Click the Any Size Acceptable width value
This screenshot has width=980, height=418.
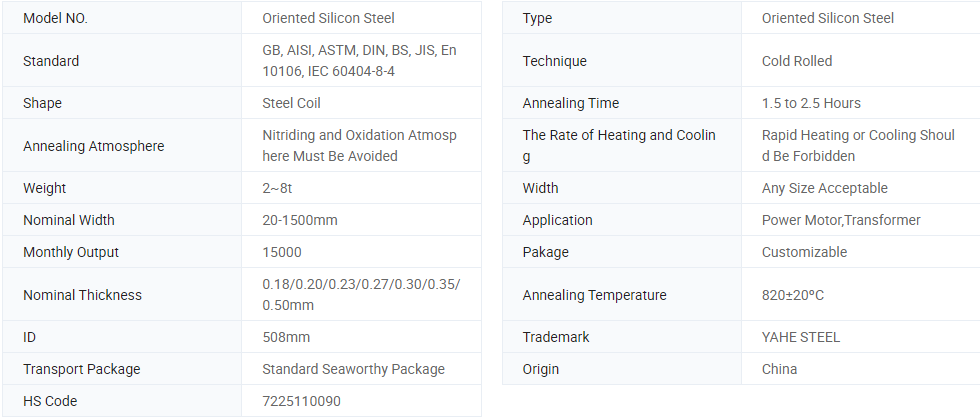824,188
